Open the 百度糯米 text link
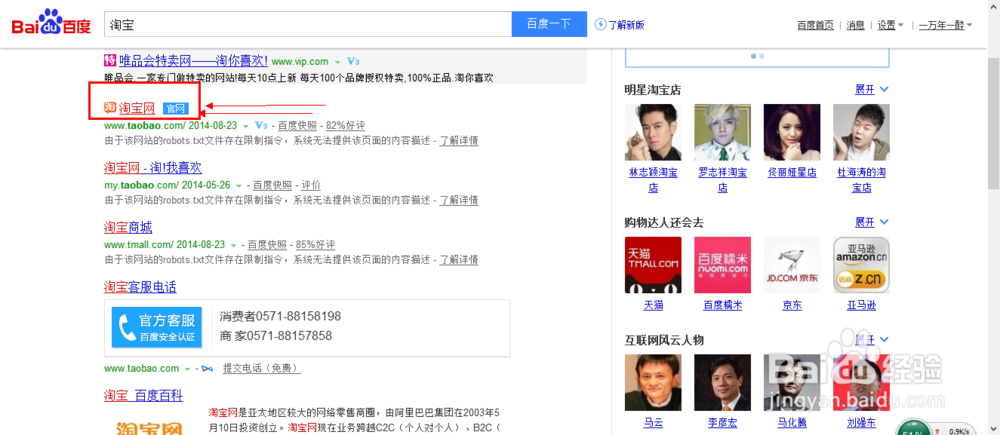The width and height of the screenshot is (1000, 435). 723,306
